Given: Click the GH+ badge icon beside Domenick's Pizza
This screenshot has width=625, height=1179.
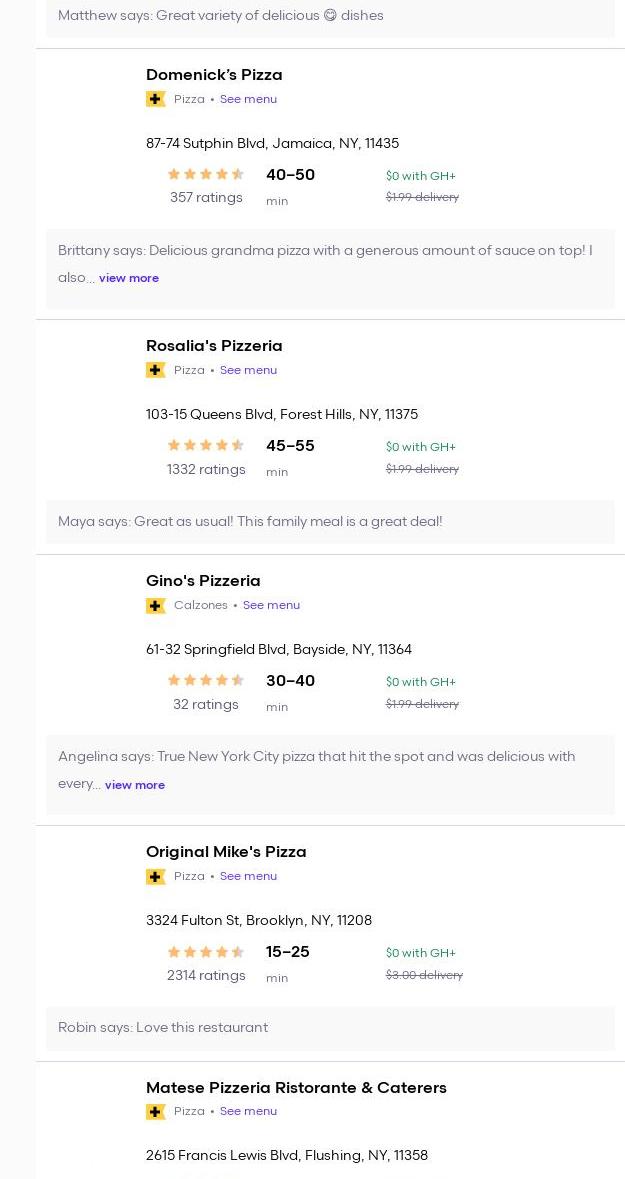Looking at the screenshot, I should (x=156, y=99).
